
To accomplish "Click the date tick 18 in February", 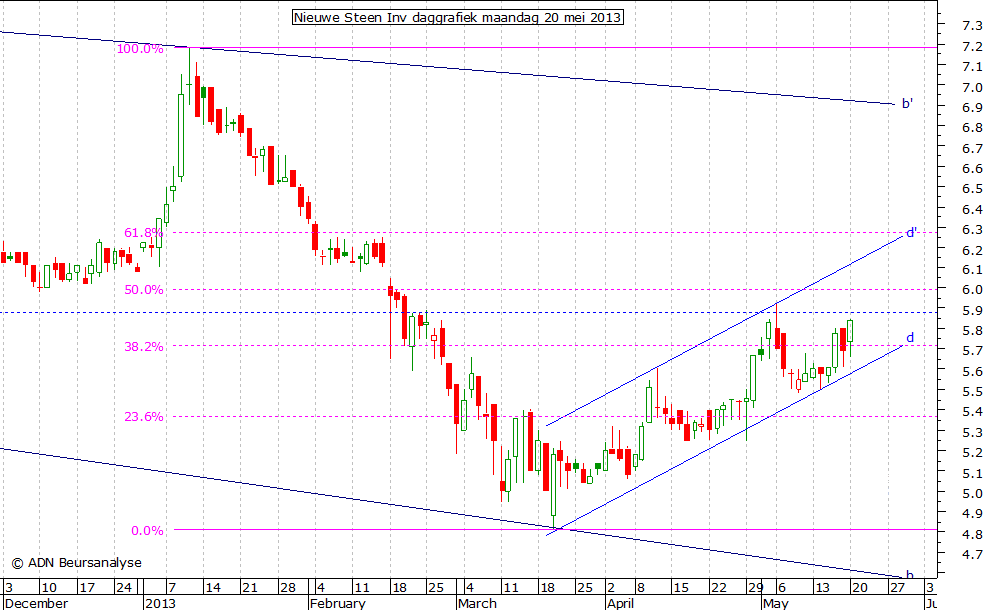I will point(399,588).
